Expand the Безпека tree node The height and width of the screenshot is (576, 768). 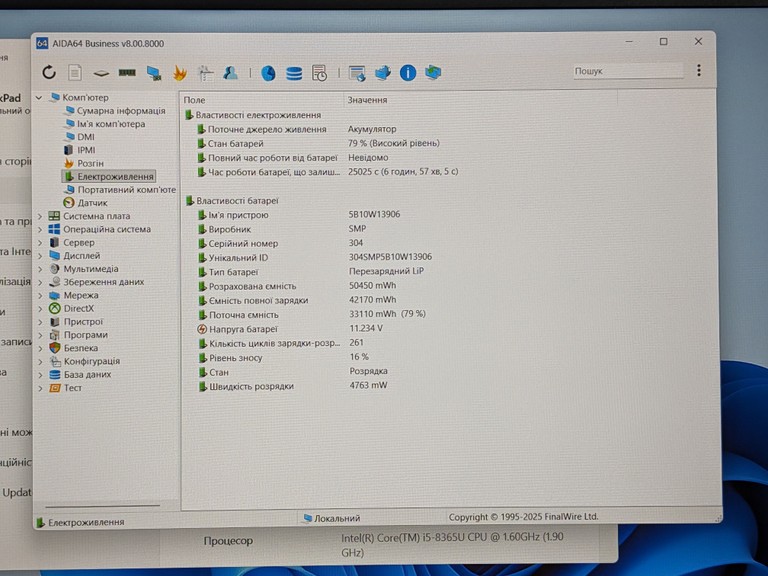40,348
